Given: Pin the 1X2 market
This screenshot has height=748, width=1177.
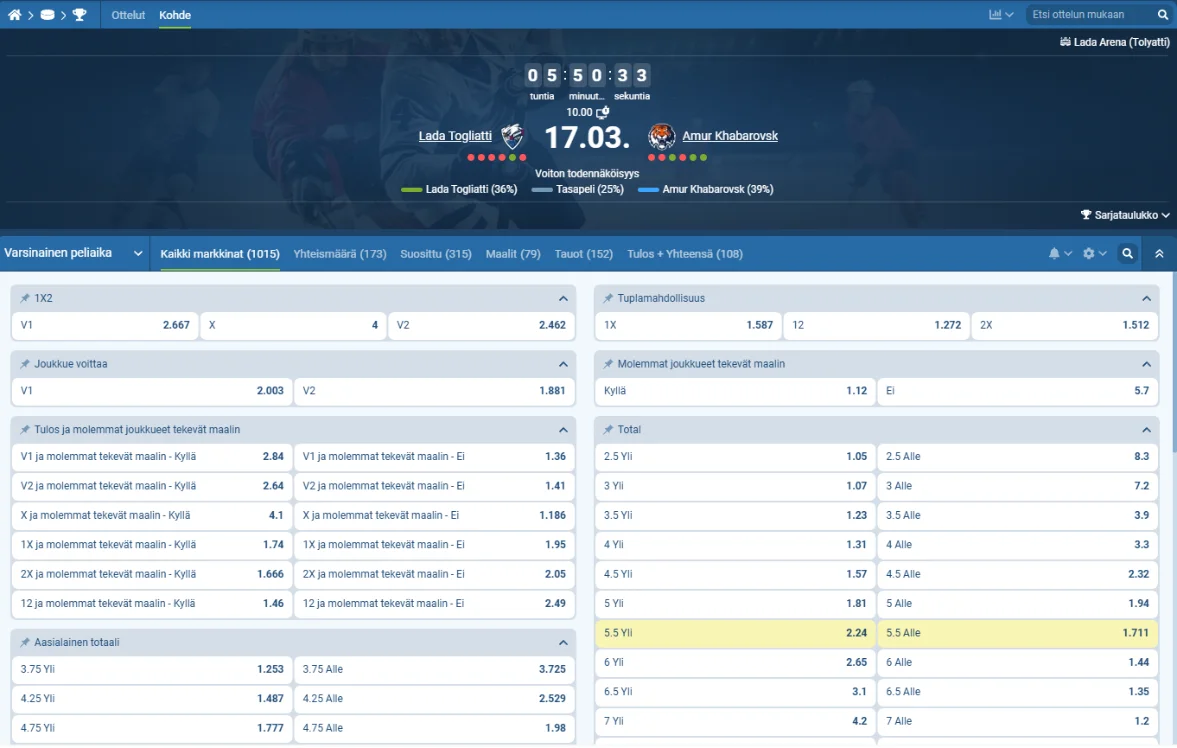Looking at the screenshot, I should (25, 298).
